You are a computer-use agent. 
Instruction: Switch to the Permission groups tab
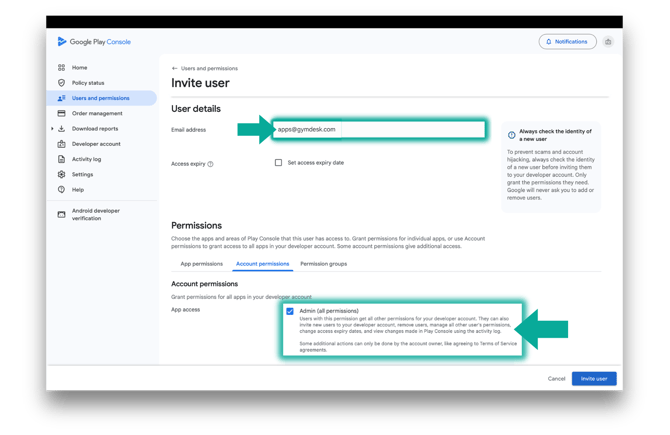(323, 264)
